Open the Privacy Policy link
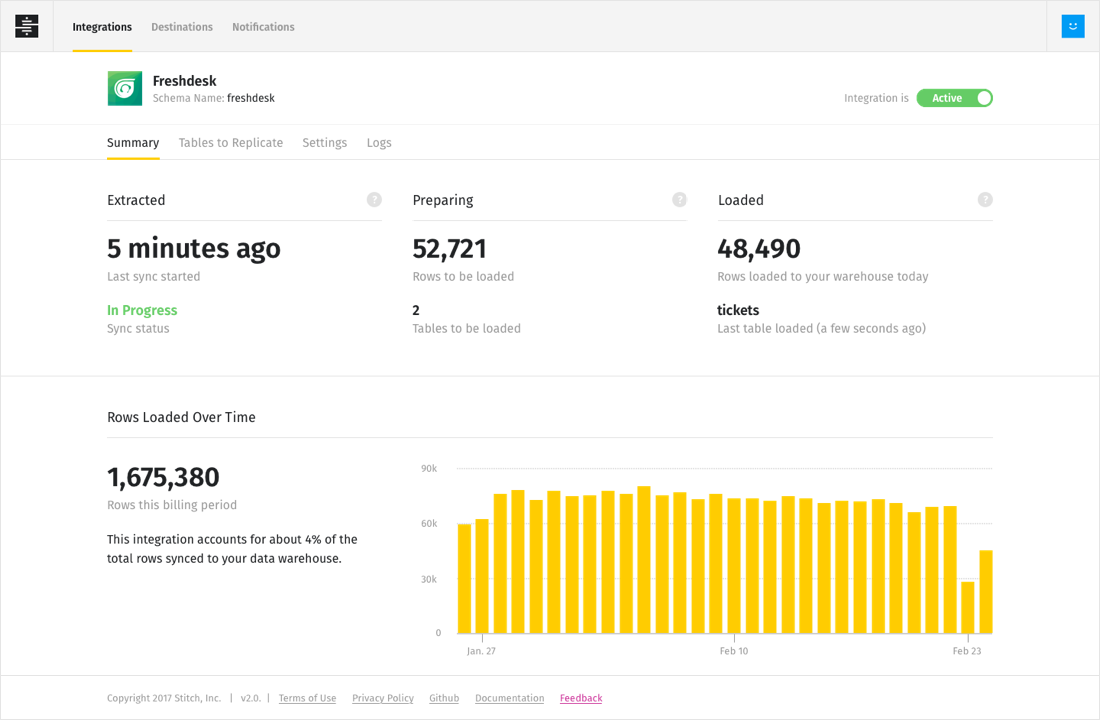Viewport: 1100px width, 720px height. [x=383, y=698]
